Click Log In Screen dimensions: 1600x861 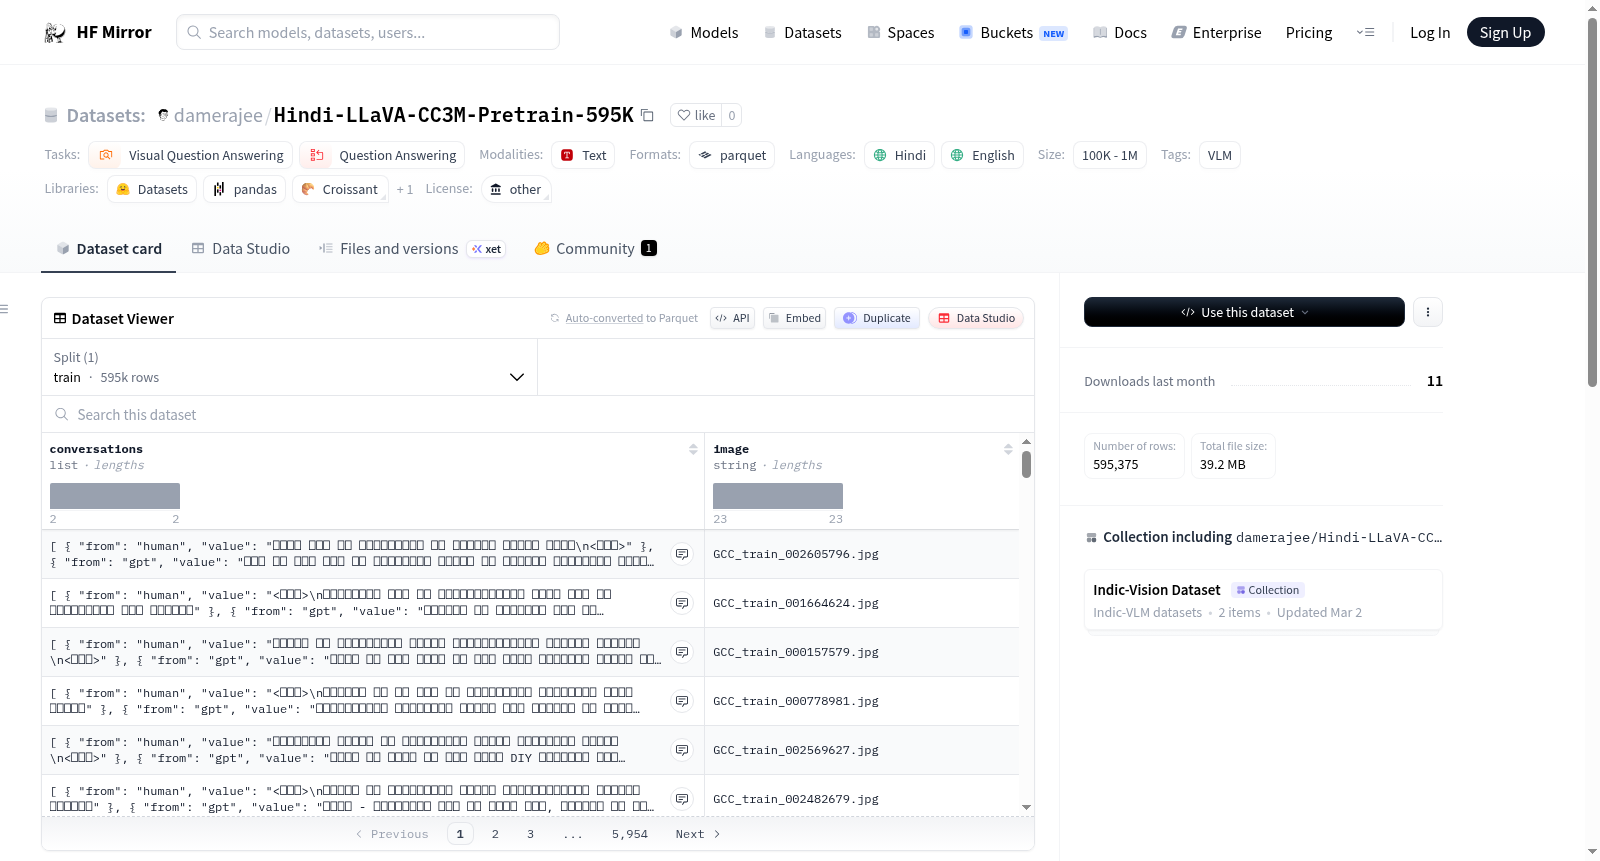[1430, 33]
